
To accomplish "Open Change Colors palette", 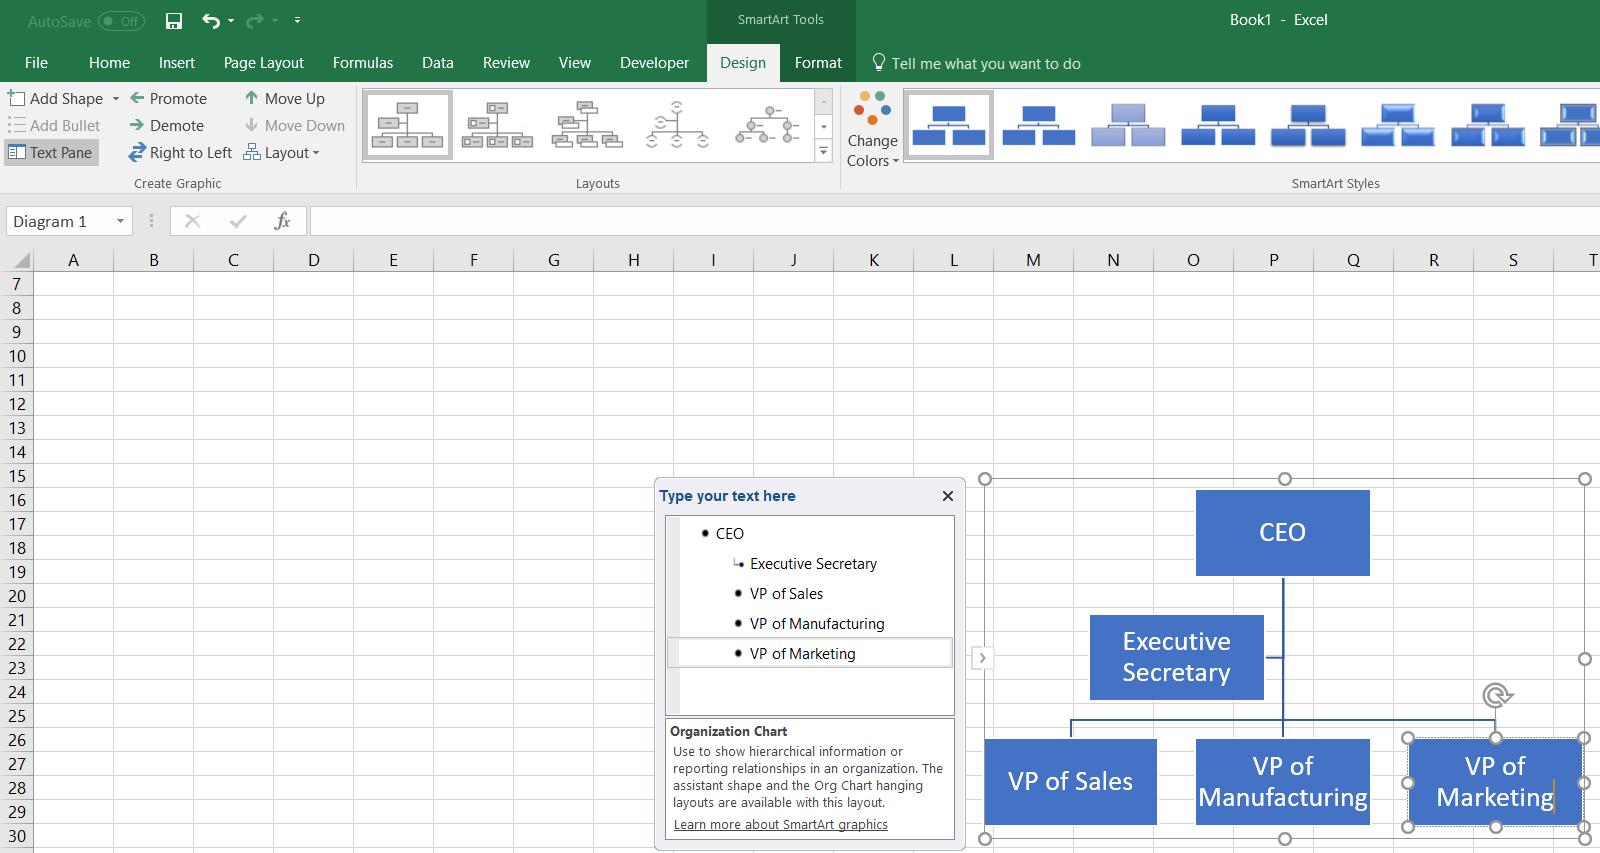I will point(872,130).
